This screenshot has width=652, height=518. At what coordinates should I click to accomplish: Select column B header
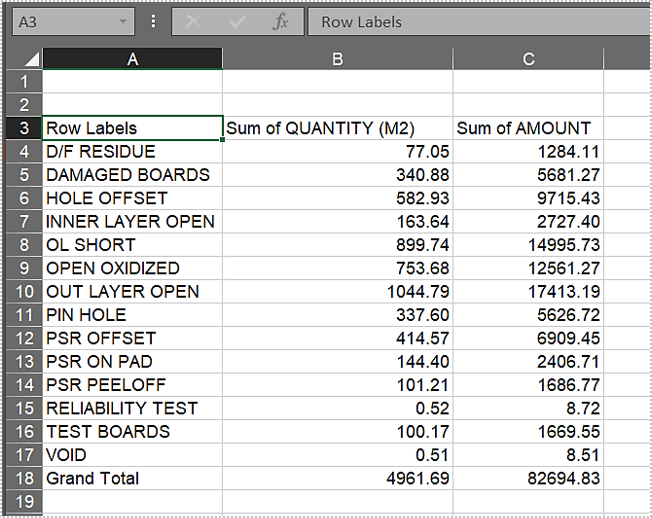pyautogui.click(x=337, y=60)
